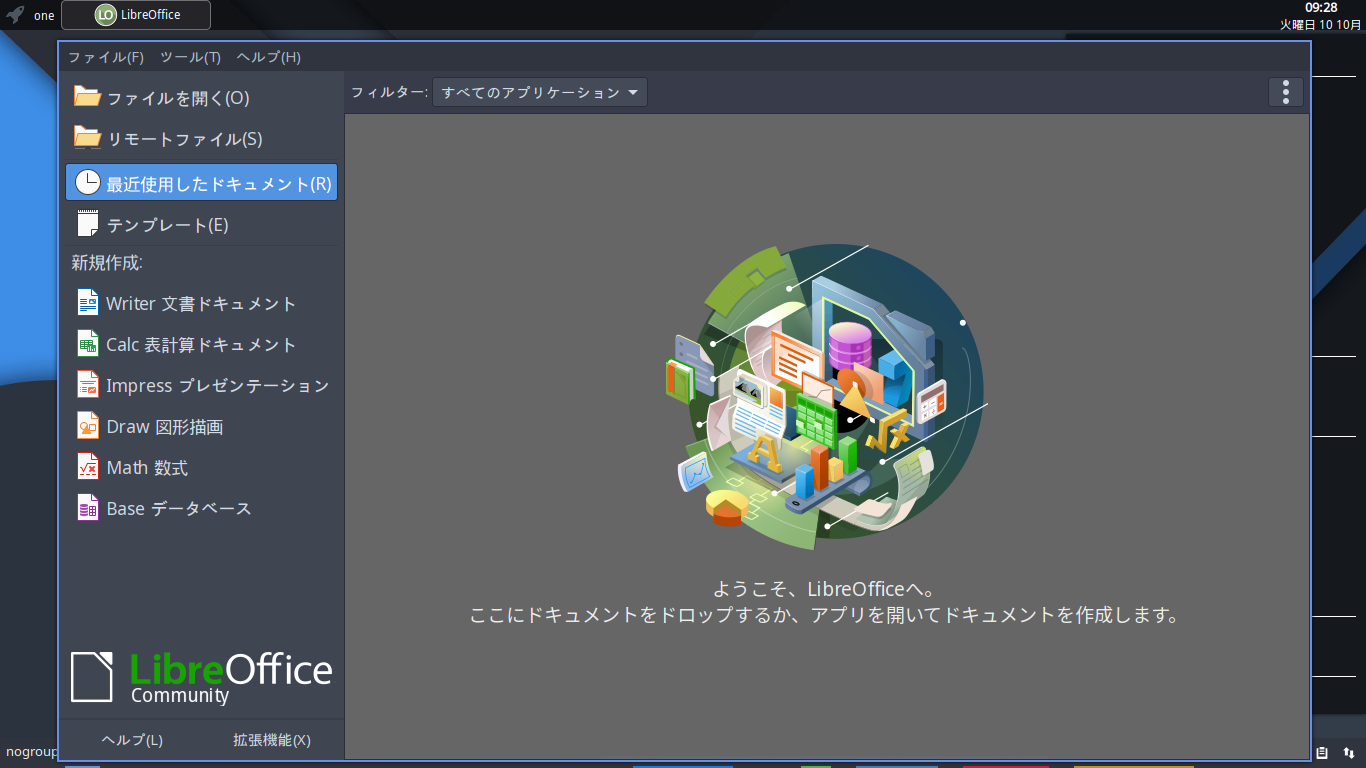Image resolution: width=1366 pixels, height=768 pixels.
Task: Open the ヘルプ(H) menu
Action: pos(268,57)
